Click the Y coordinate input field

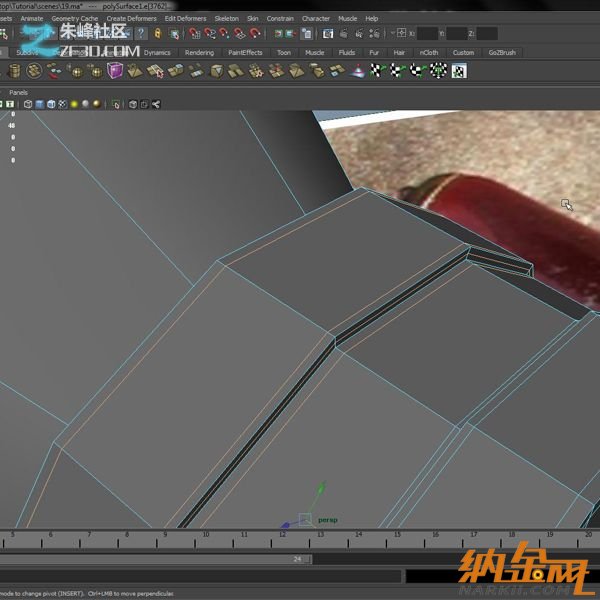pos(457,34)
